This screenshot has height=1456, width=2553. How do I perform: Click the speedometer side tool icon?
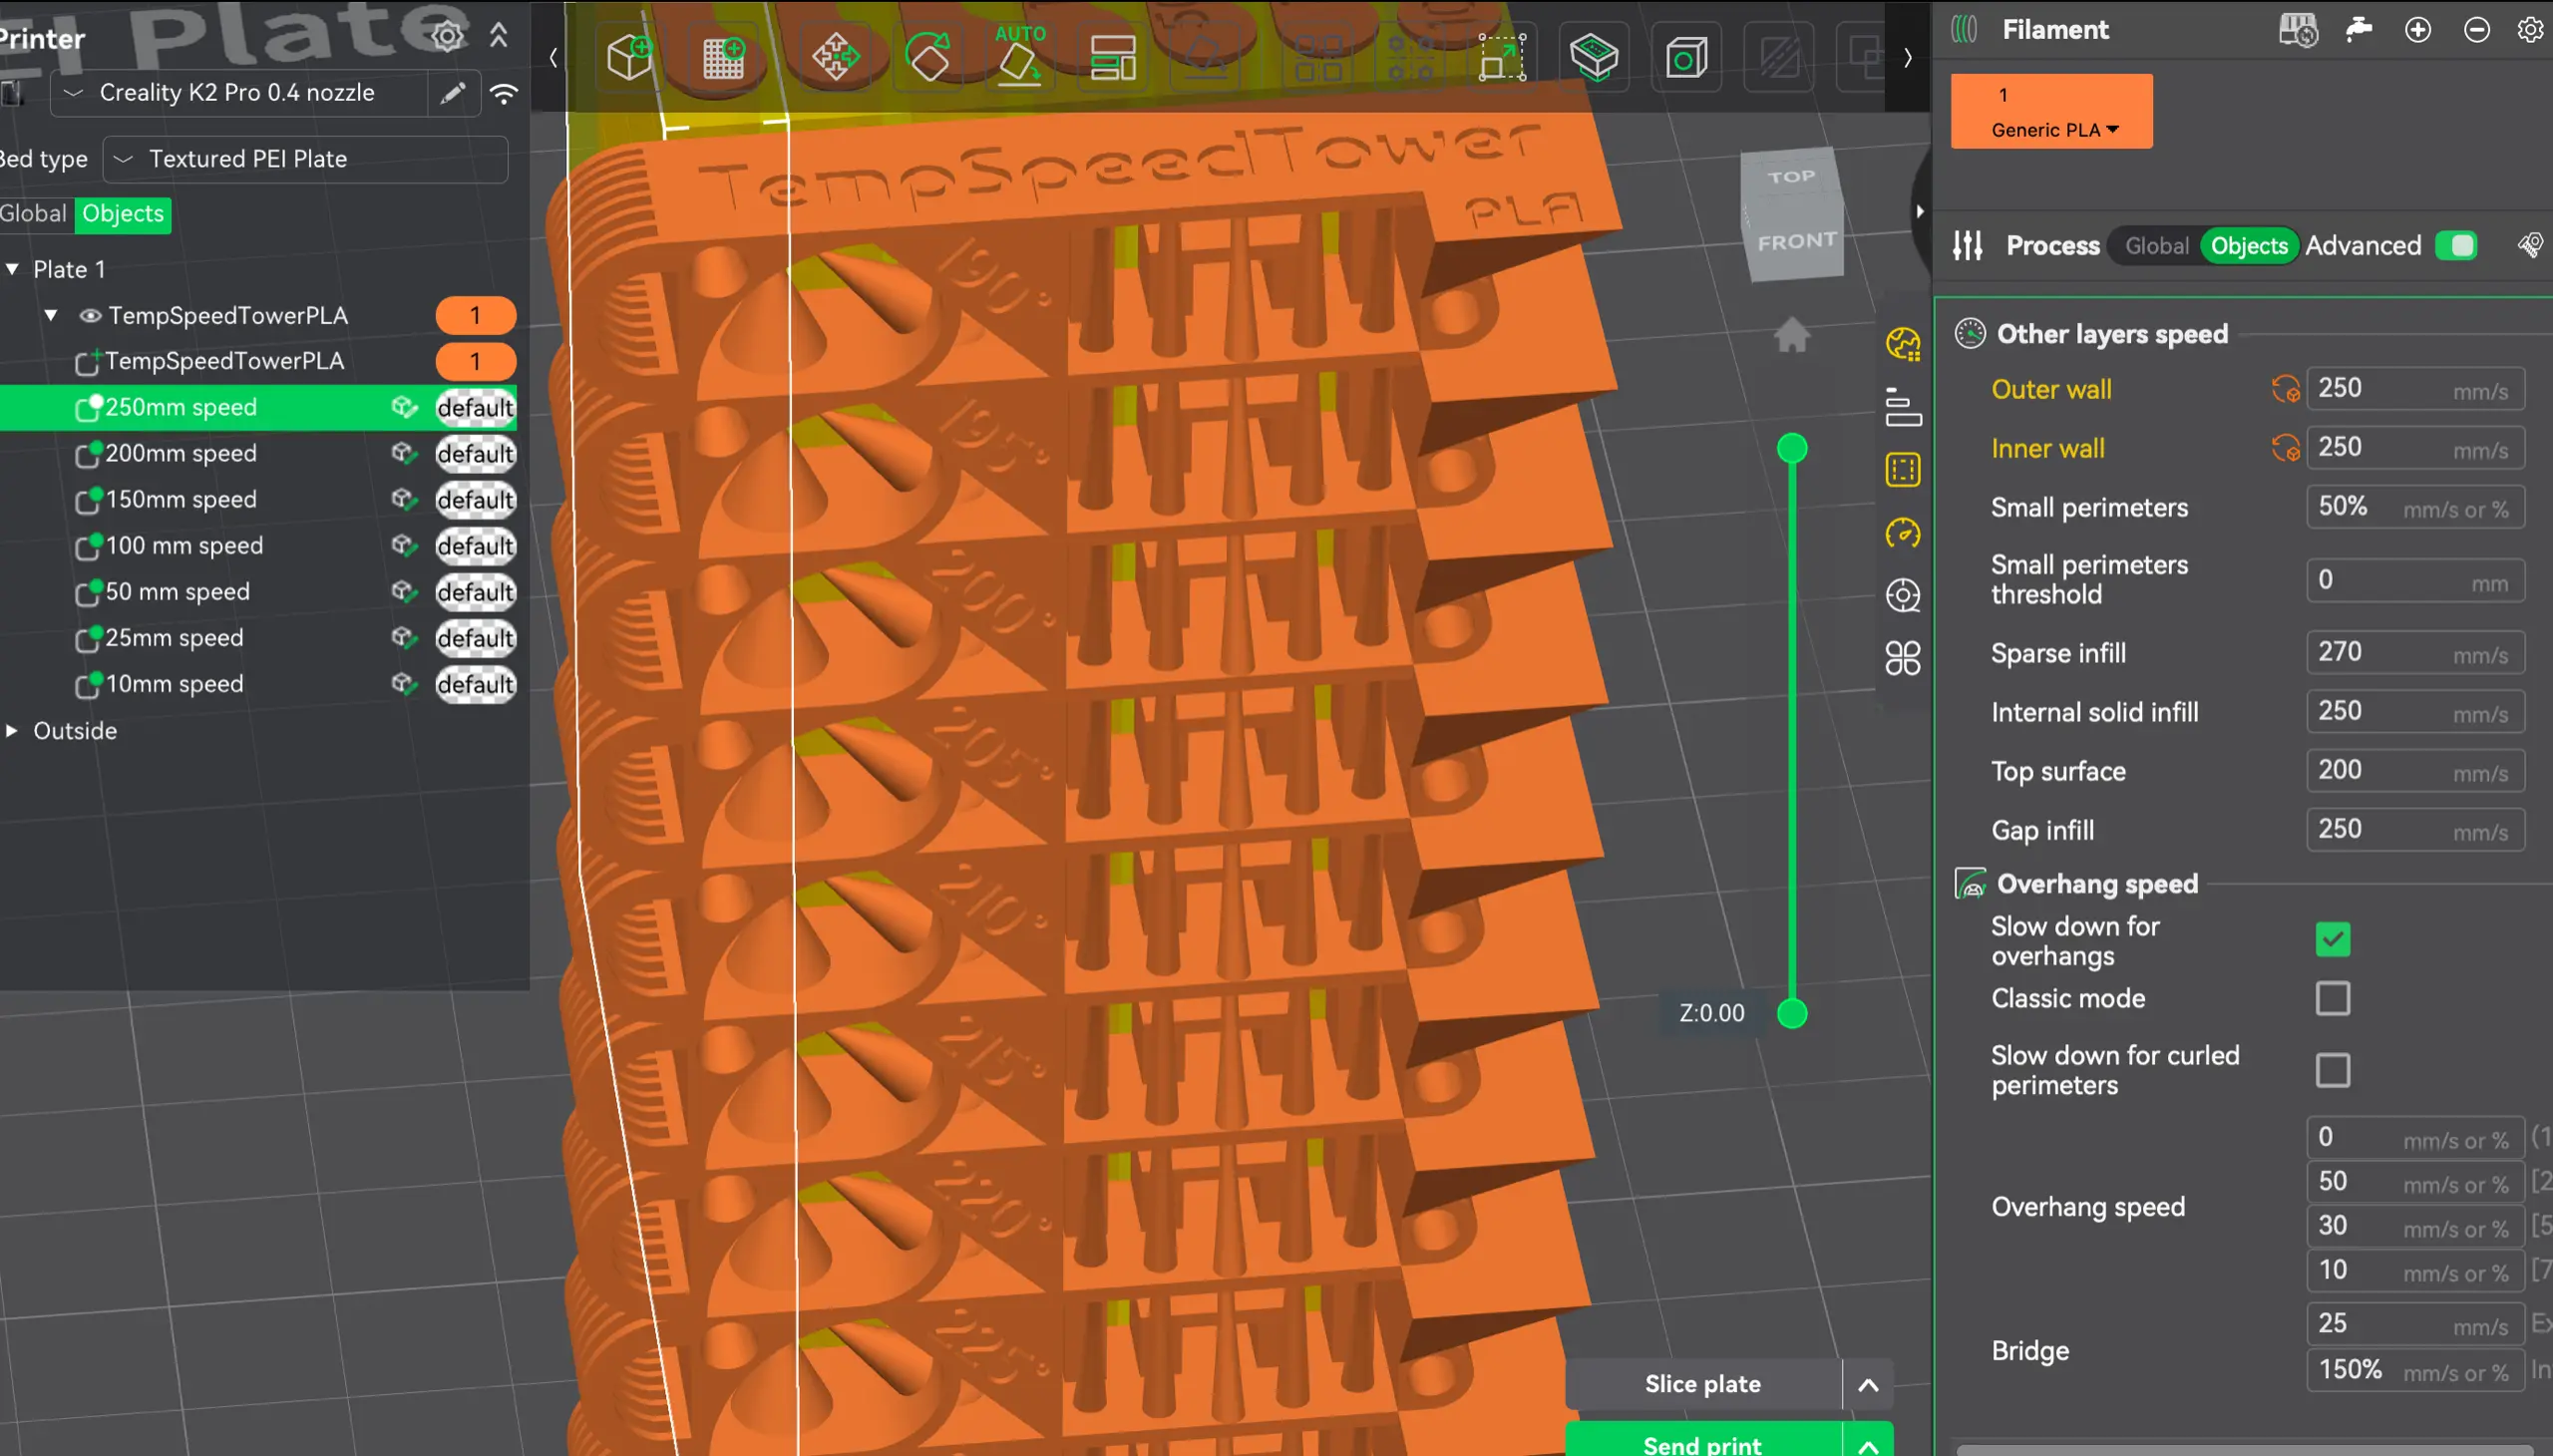(1902, 533)
